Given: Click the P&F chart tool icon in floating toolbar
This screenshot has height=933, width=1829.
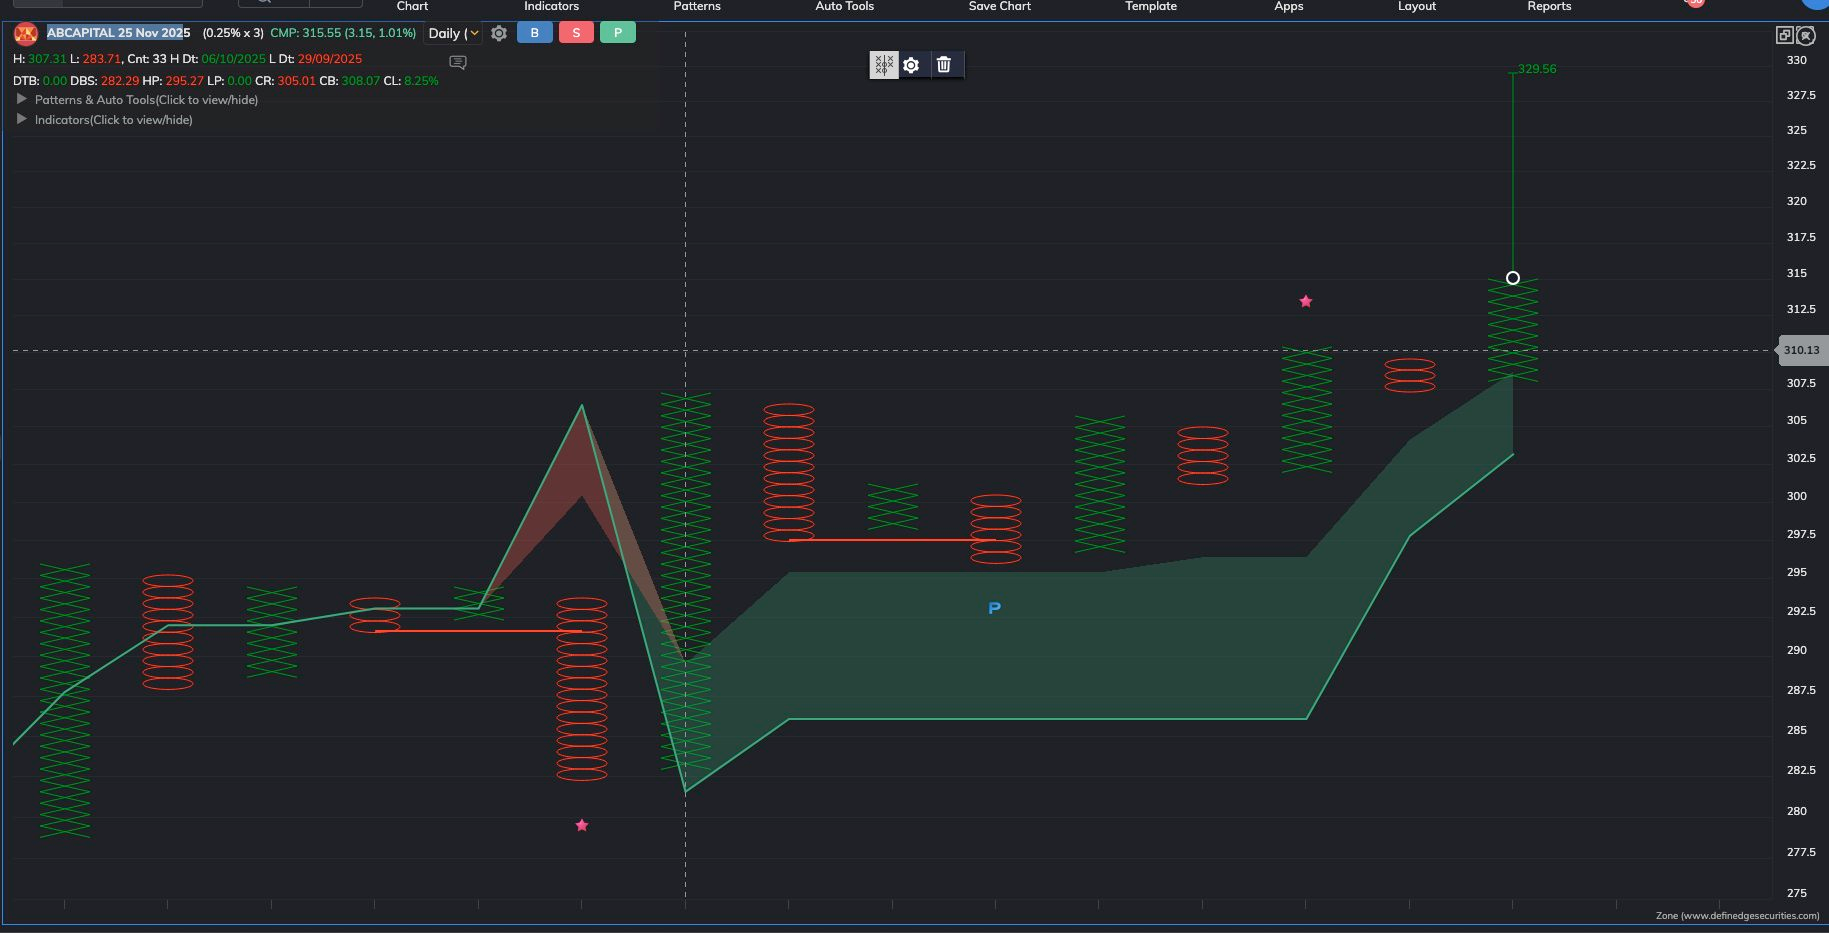Looking at the screenshot, I should coord(883,65).
